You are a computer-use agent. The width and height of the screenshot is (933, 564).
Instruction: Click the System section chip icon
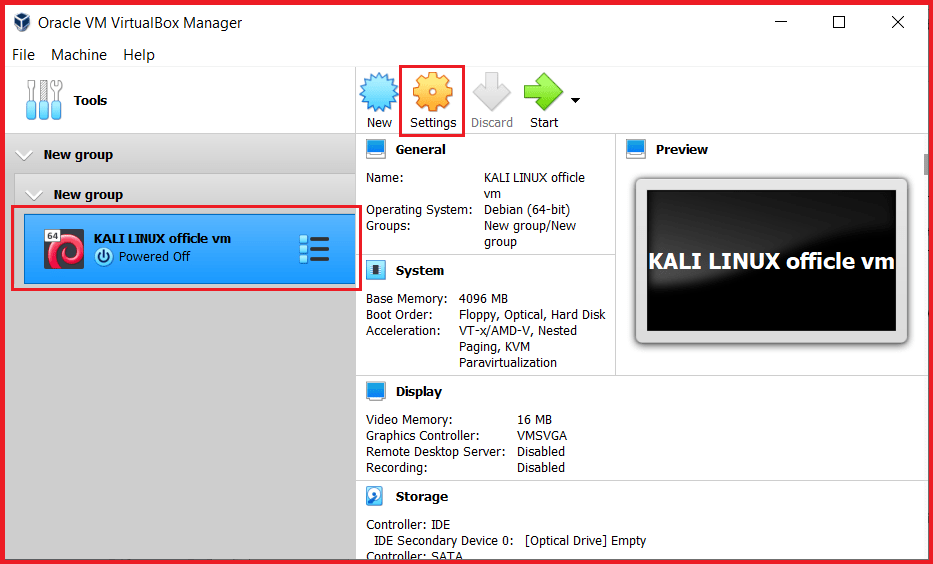[375, 271]
